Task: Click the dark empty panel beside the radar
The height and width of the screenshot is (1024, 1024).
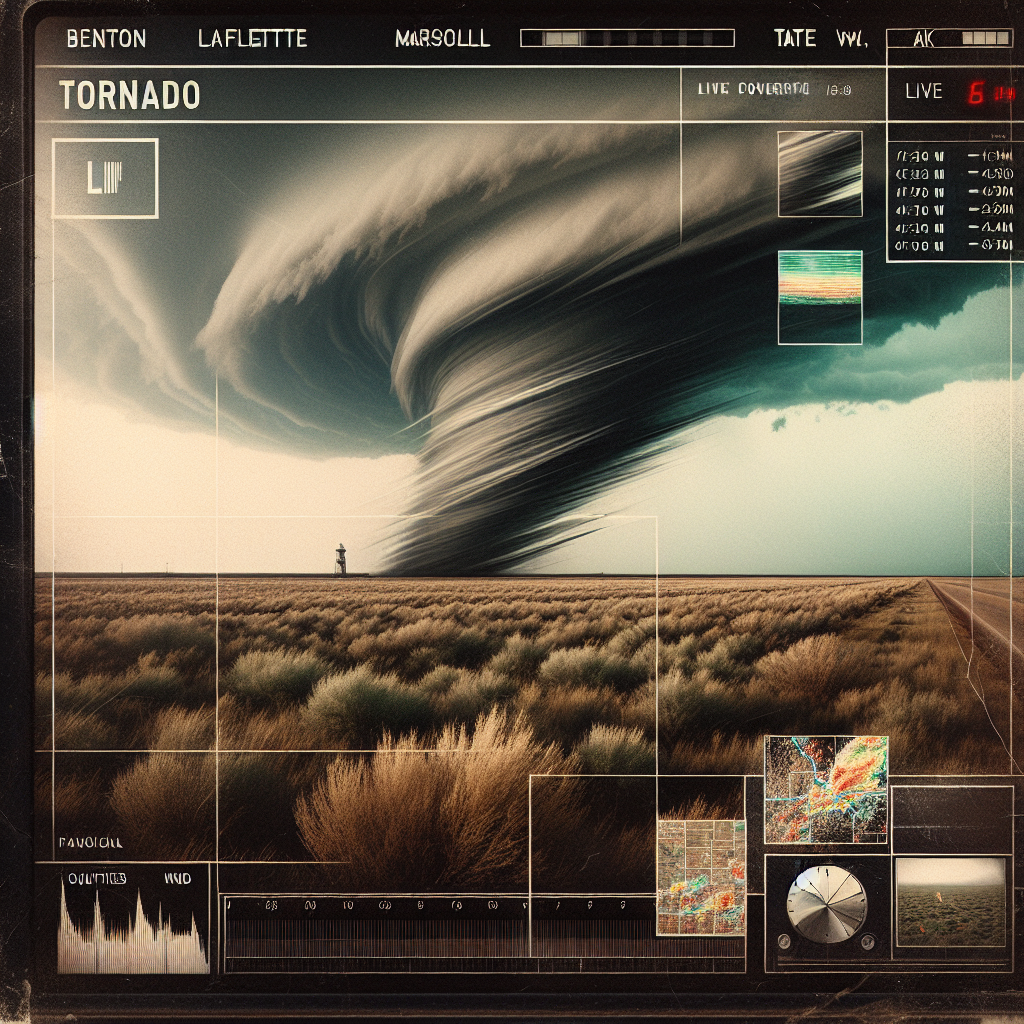Action: [x=951, y=811]
